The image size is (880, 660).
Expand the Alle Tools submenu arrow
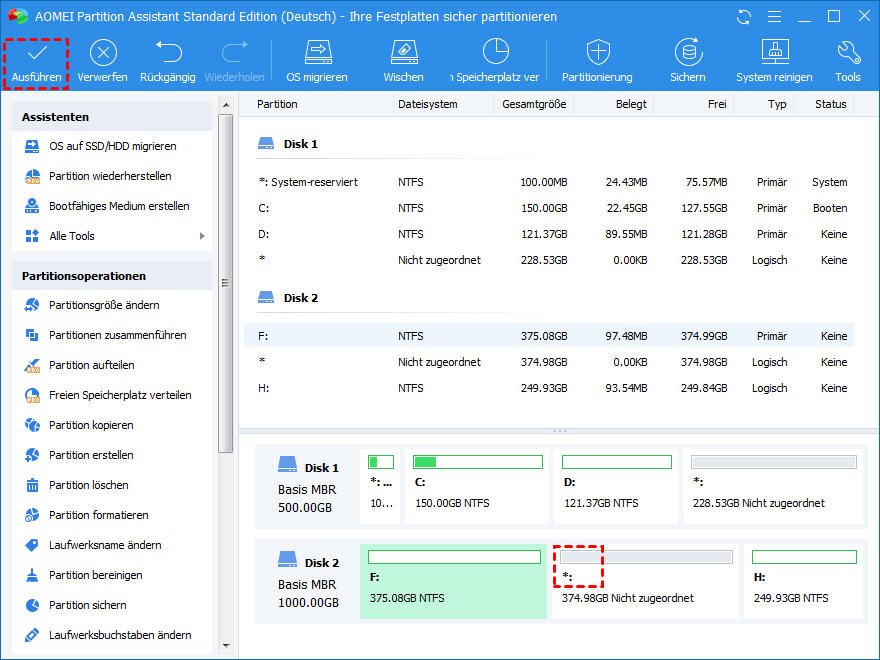(202, 236)
